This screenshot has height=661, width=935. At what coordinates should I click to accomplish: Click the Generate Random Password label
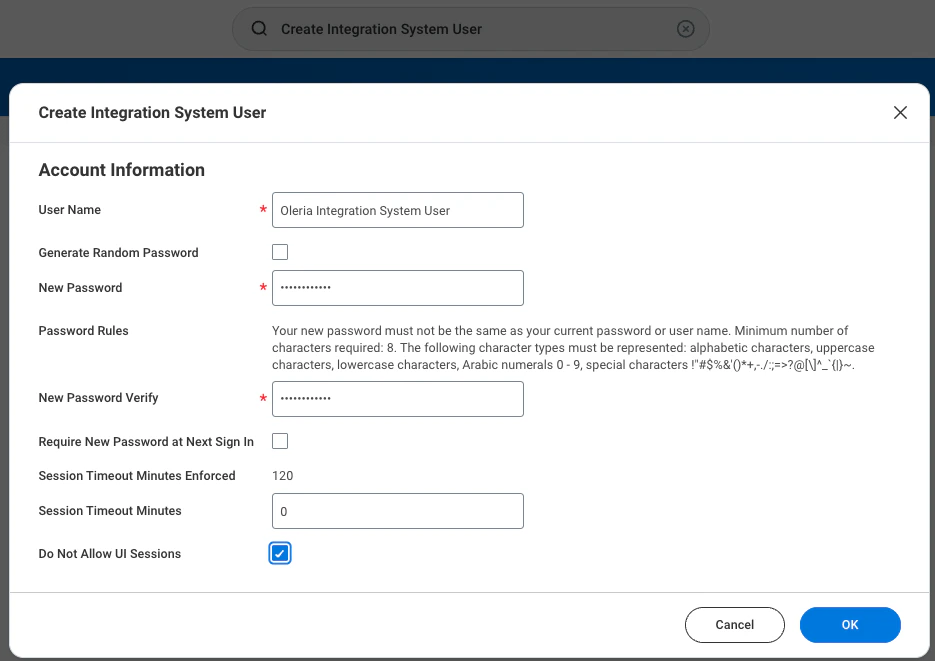pyautogui.click(x=119, y=253)
